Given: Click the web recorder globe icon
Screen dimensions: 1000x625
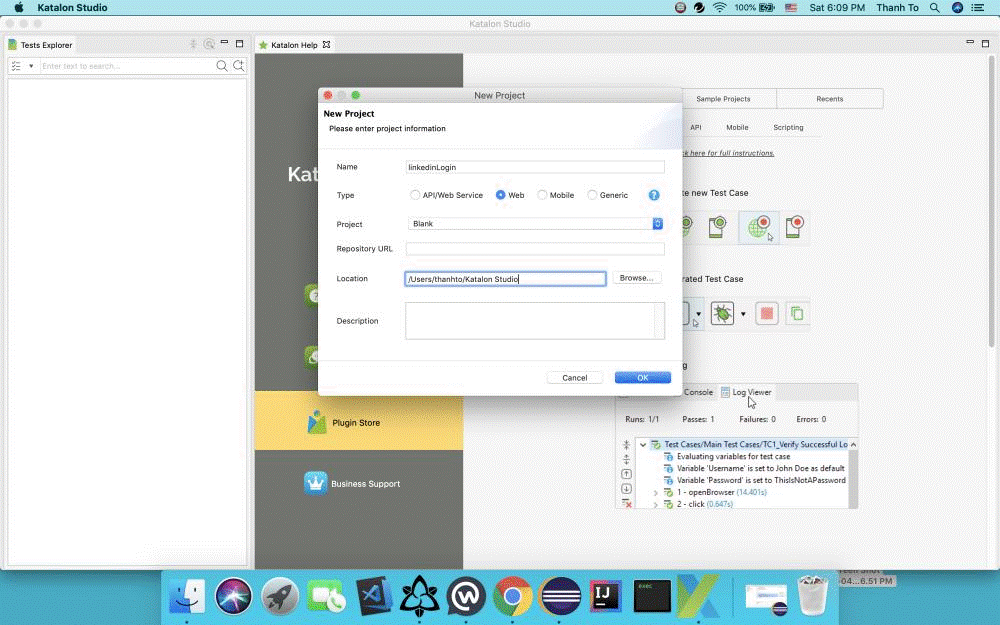Looking at the screenshot, I should click(758, 227).
